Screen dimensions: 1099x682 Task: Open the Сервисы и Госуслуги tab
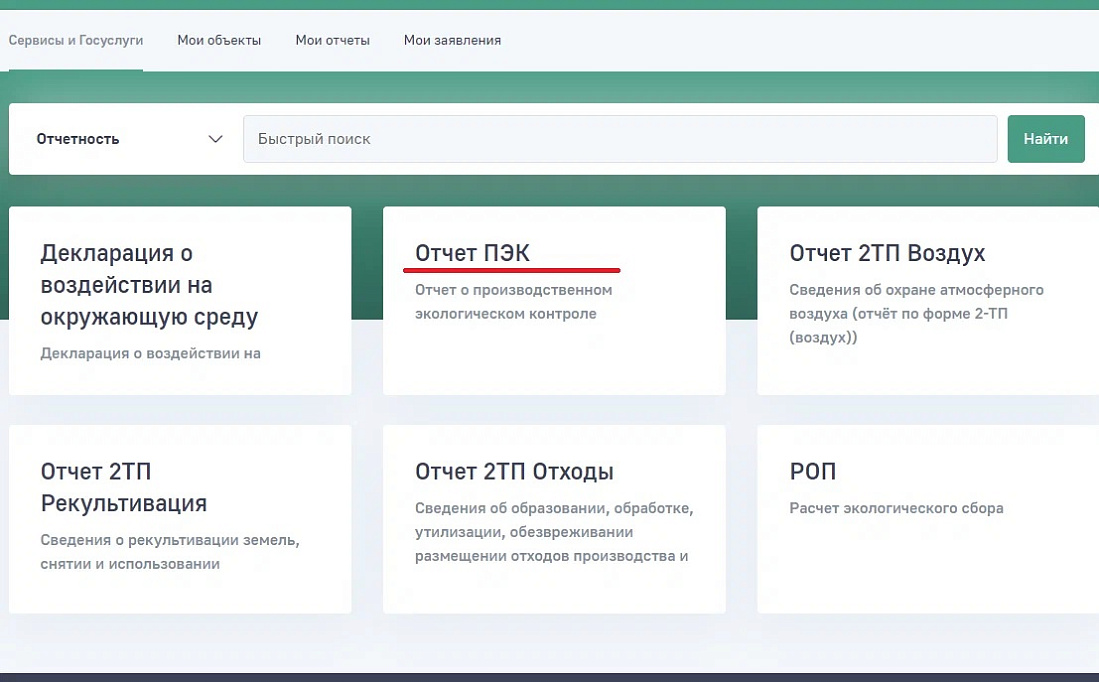76,41
